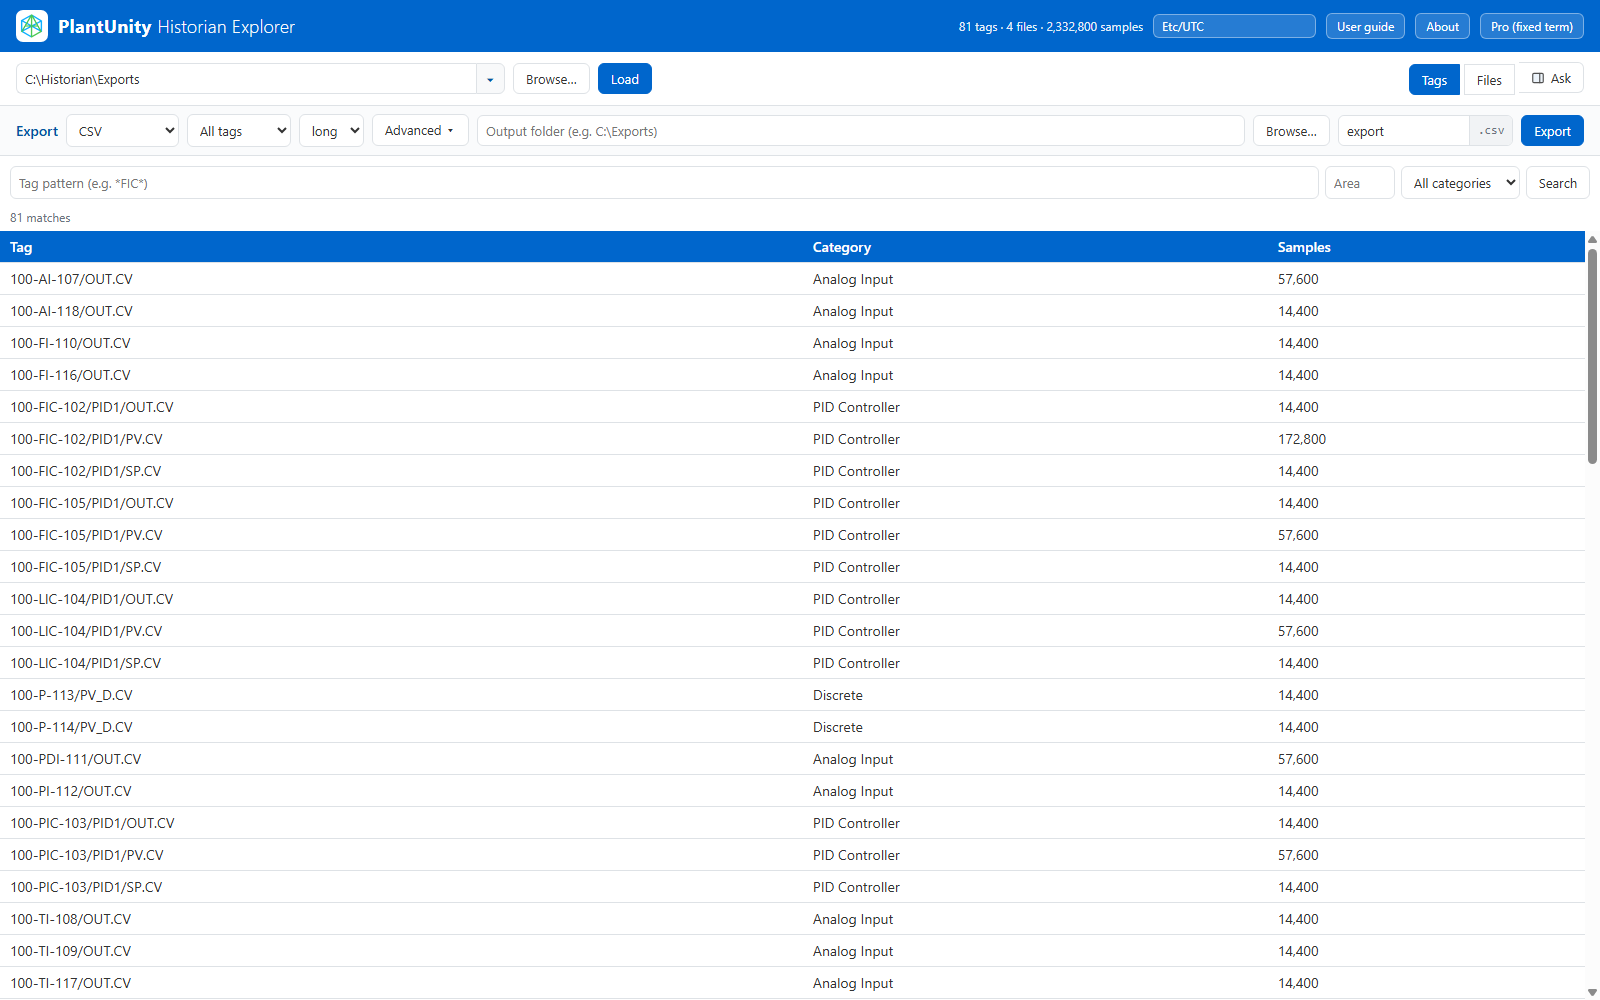Open the About dialog

click(x=1442, y=26)
